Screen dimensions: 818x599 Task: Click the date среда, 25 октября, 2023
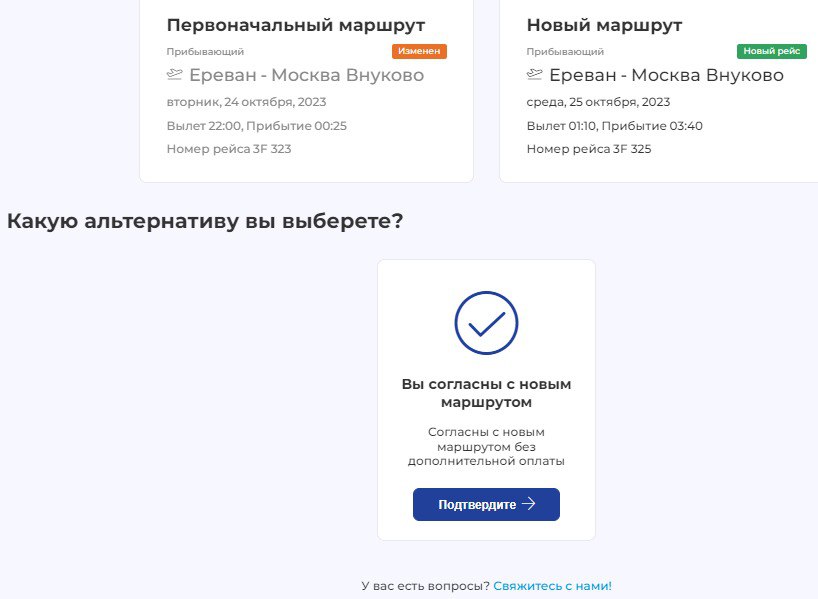[x=598, y=102]
